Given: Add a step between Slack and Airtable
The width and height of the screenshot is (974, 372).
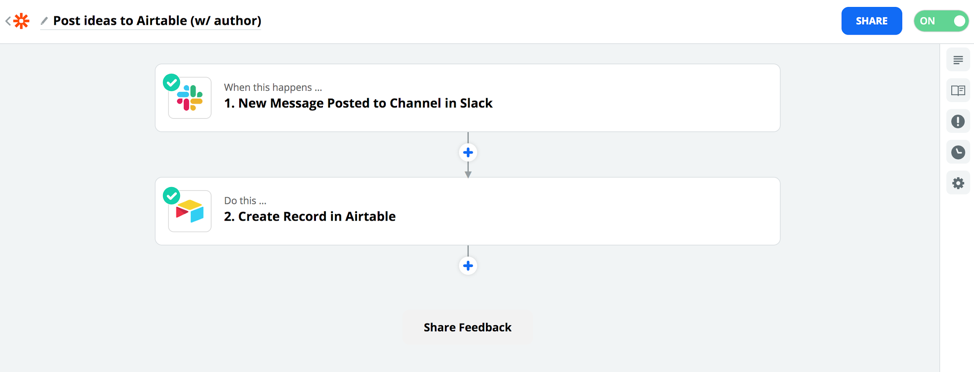Looking at the screenshot, I should [468, 152].
